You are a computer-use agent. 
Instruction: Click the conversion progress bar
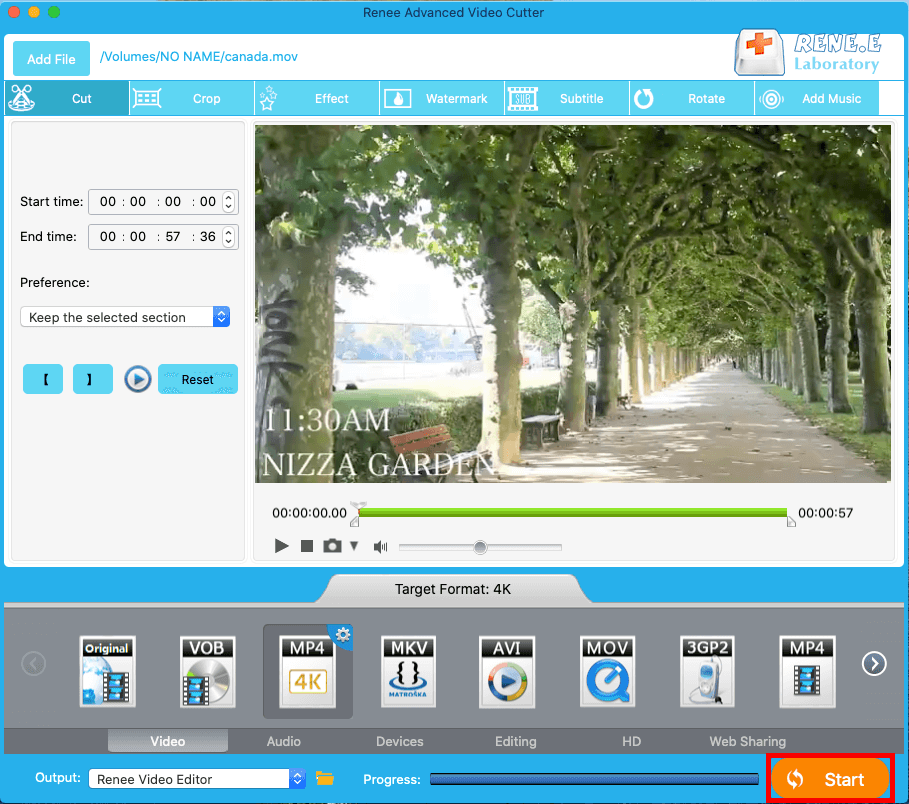coord(594,779)
